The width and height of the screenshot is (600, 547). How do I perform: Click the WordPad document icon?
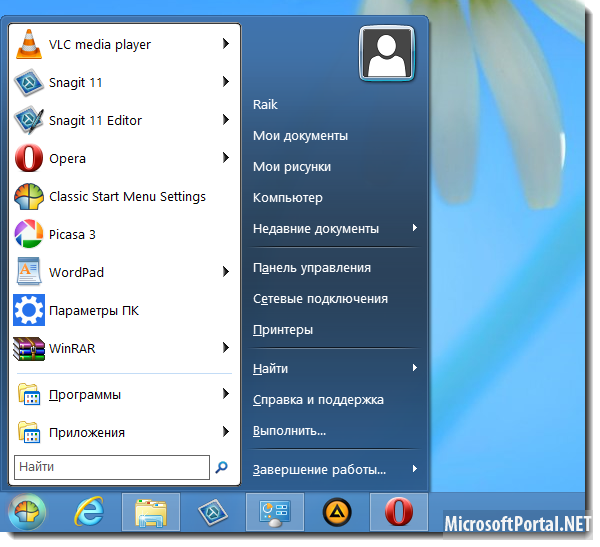click(x=29, y=272)
